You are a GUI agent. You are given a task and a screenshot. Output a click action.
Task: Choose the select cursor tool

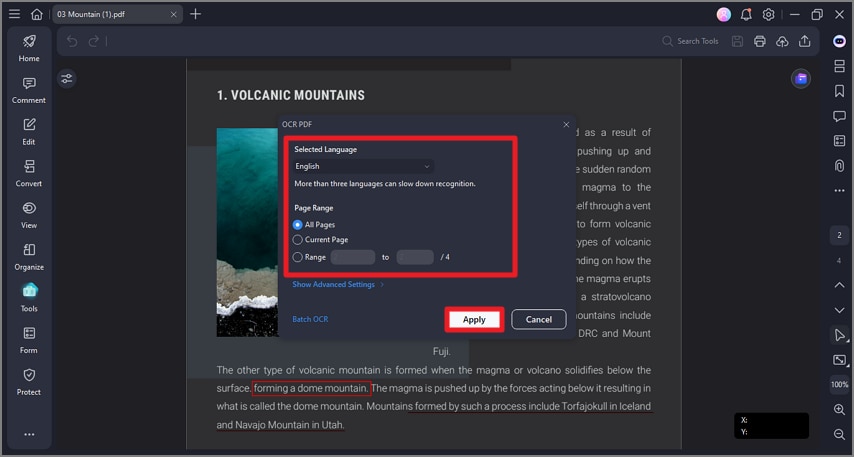839,335
